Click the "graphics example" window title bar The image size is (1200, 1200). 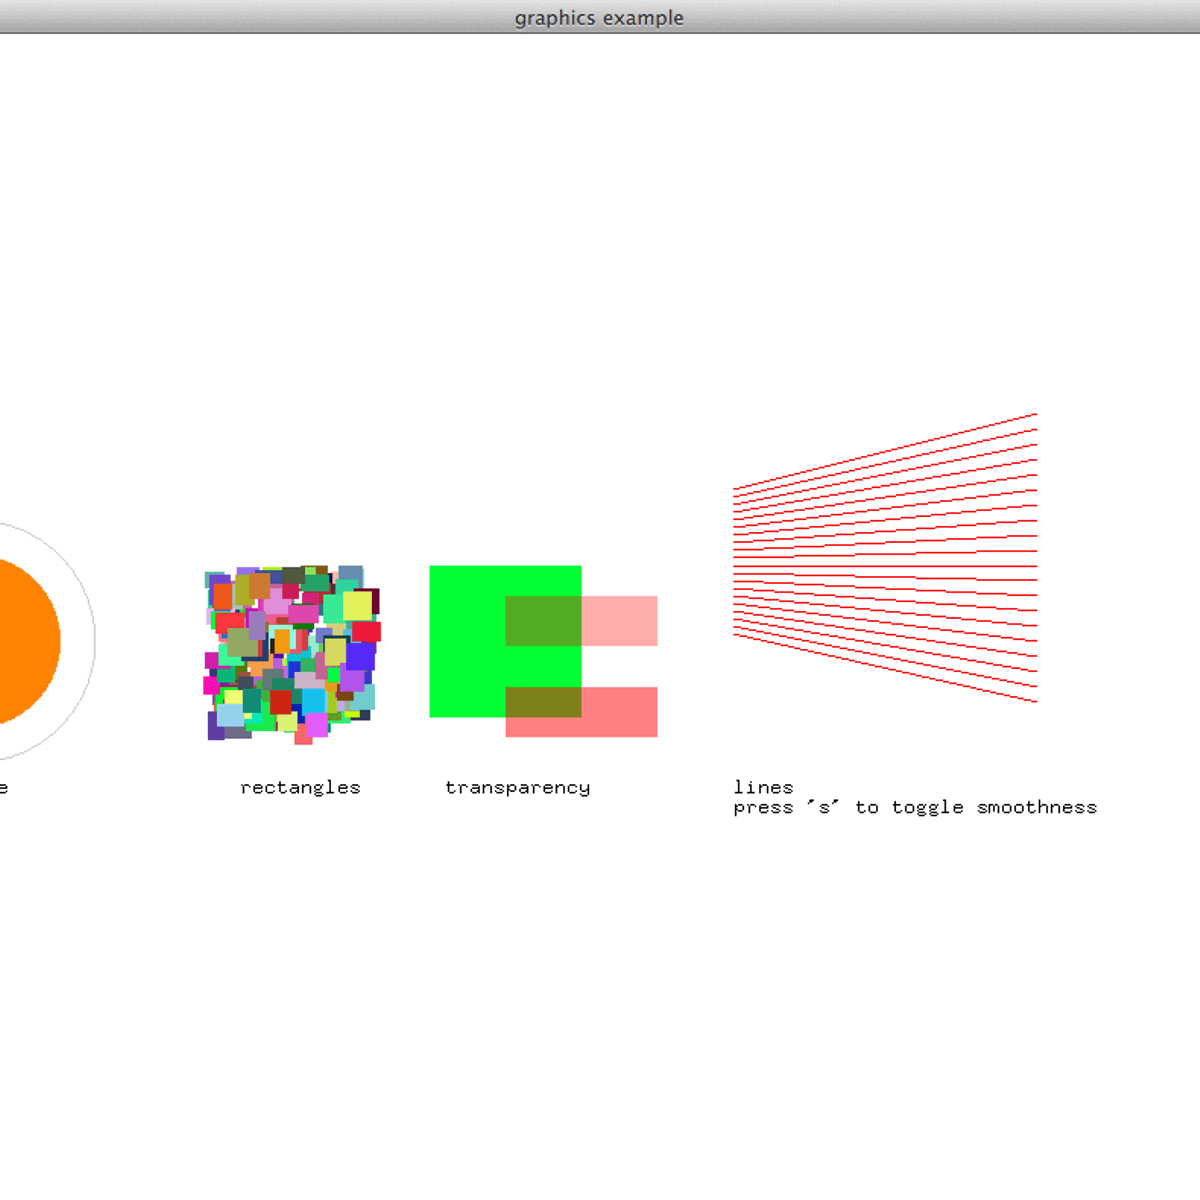click(600, 17)
